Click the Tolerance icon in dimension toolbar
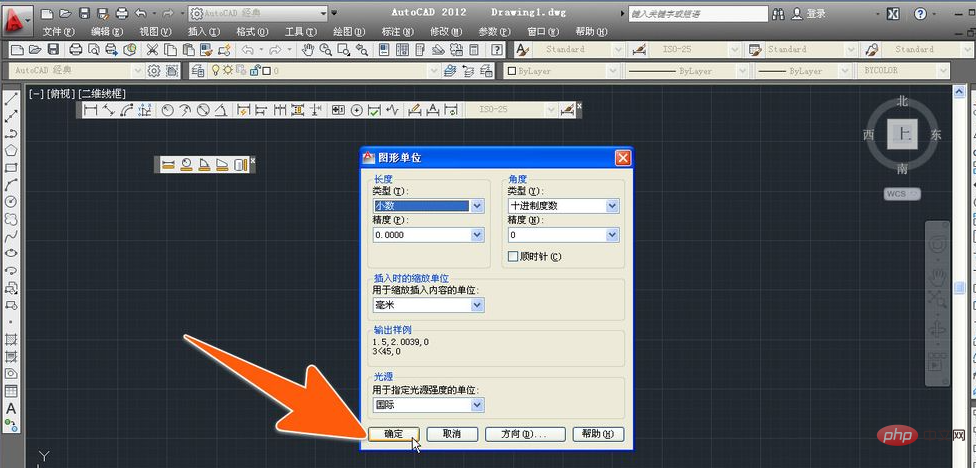The width and height of the screenshot is (976, 468). (339, 110)
